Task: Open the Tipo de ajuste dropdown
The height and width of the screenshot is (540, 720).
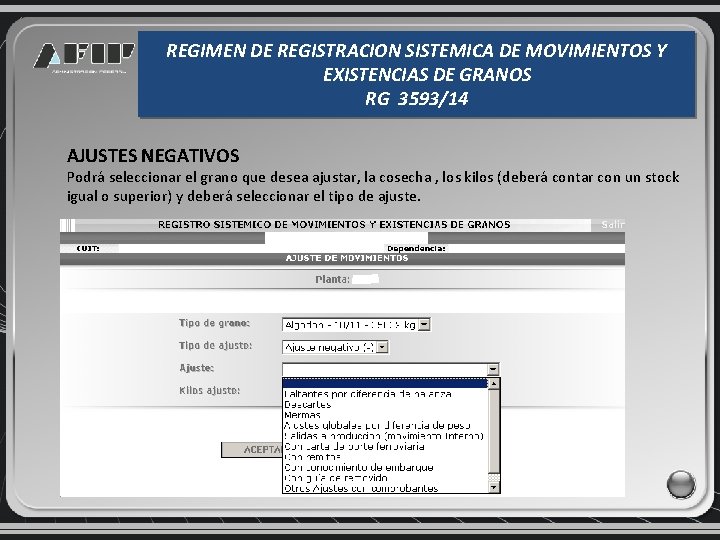Action: (382, 347)
